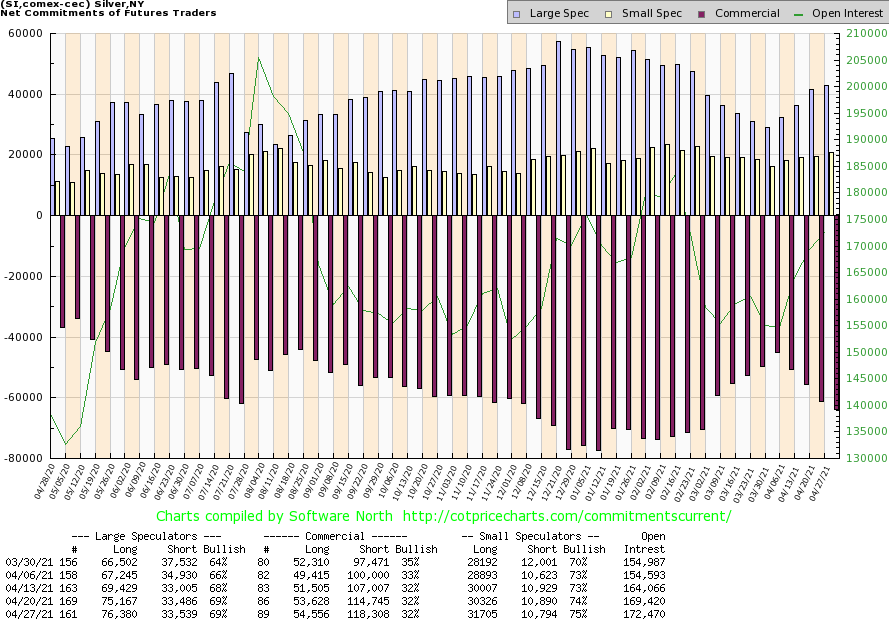Click the Commercial legend color box
This screenshot has width=889, height=620.
pyautogui.click(x=702, y=14)
